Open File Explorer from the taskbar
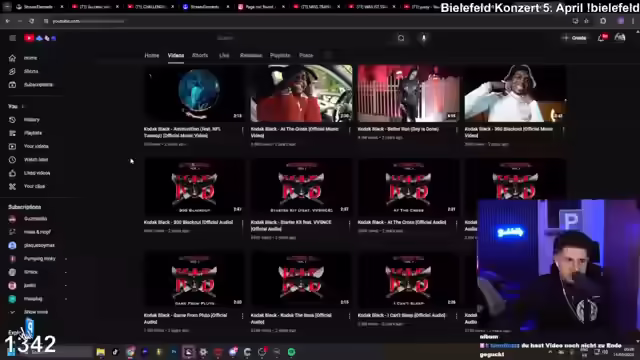Image resolution: width=640 pixels, height=360 pixels. pos(100,352)
